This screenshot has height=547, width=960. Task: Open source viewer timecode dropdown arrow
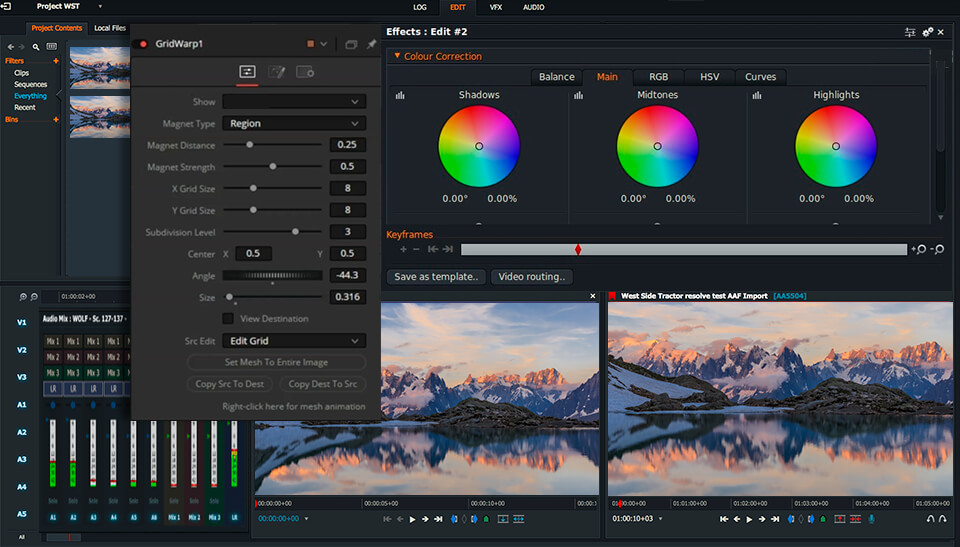(x=307, y=519)
